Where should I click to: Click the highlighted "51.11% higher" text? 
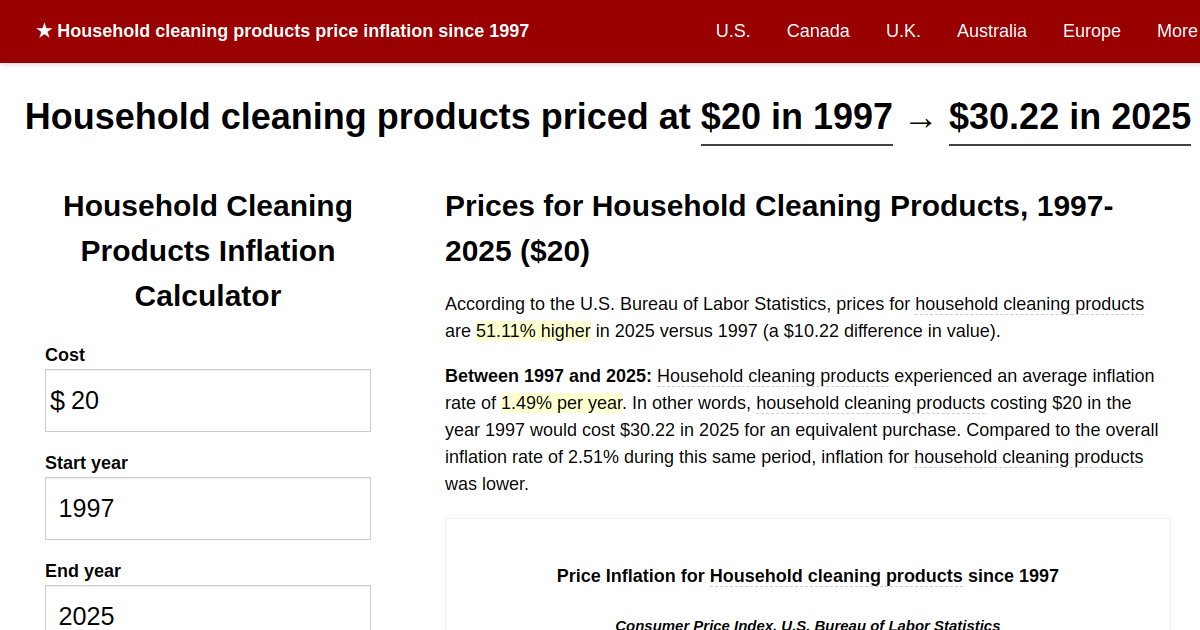(533, 330)
